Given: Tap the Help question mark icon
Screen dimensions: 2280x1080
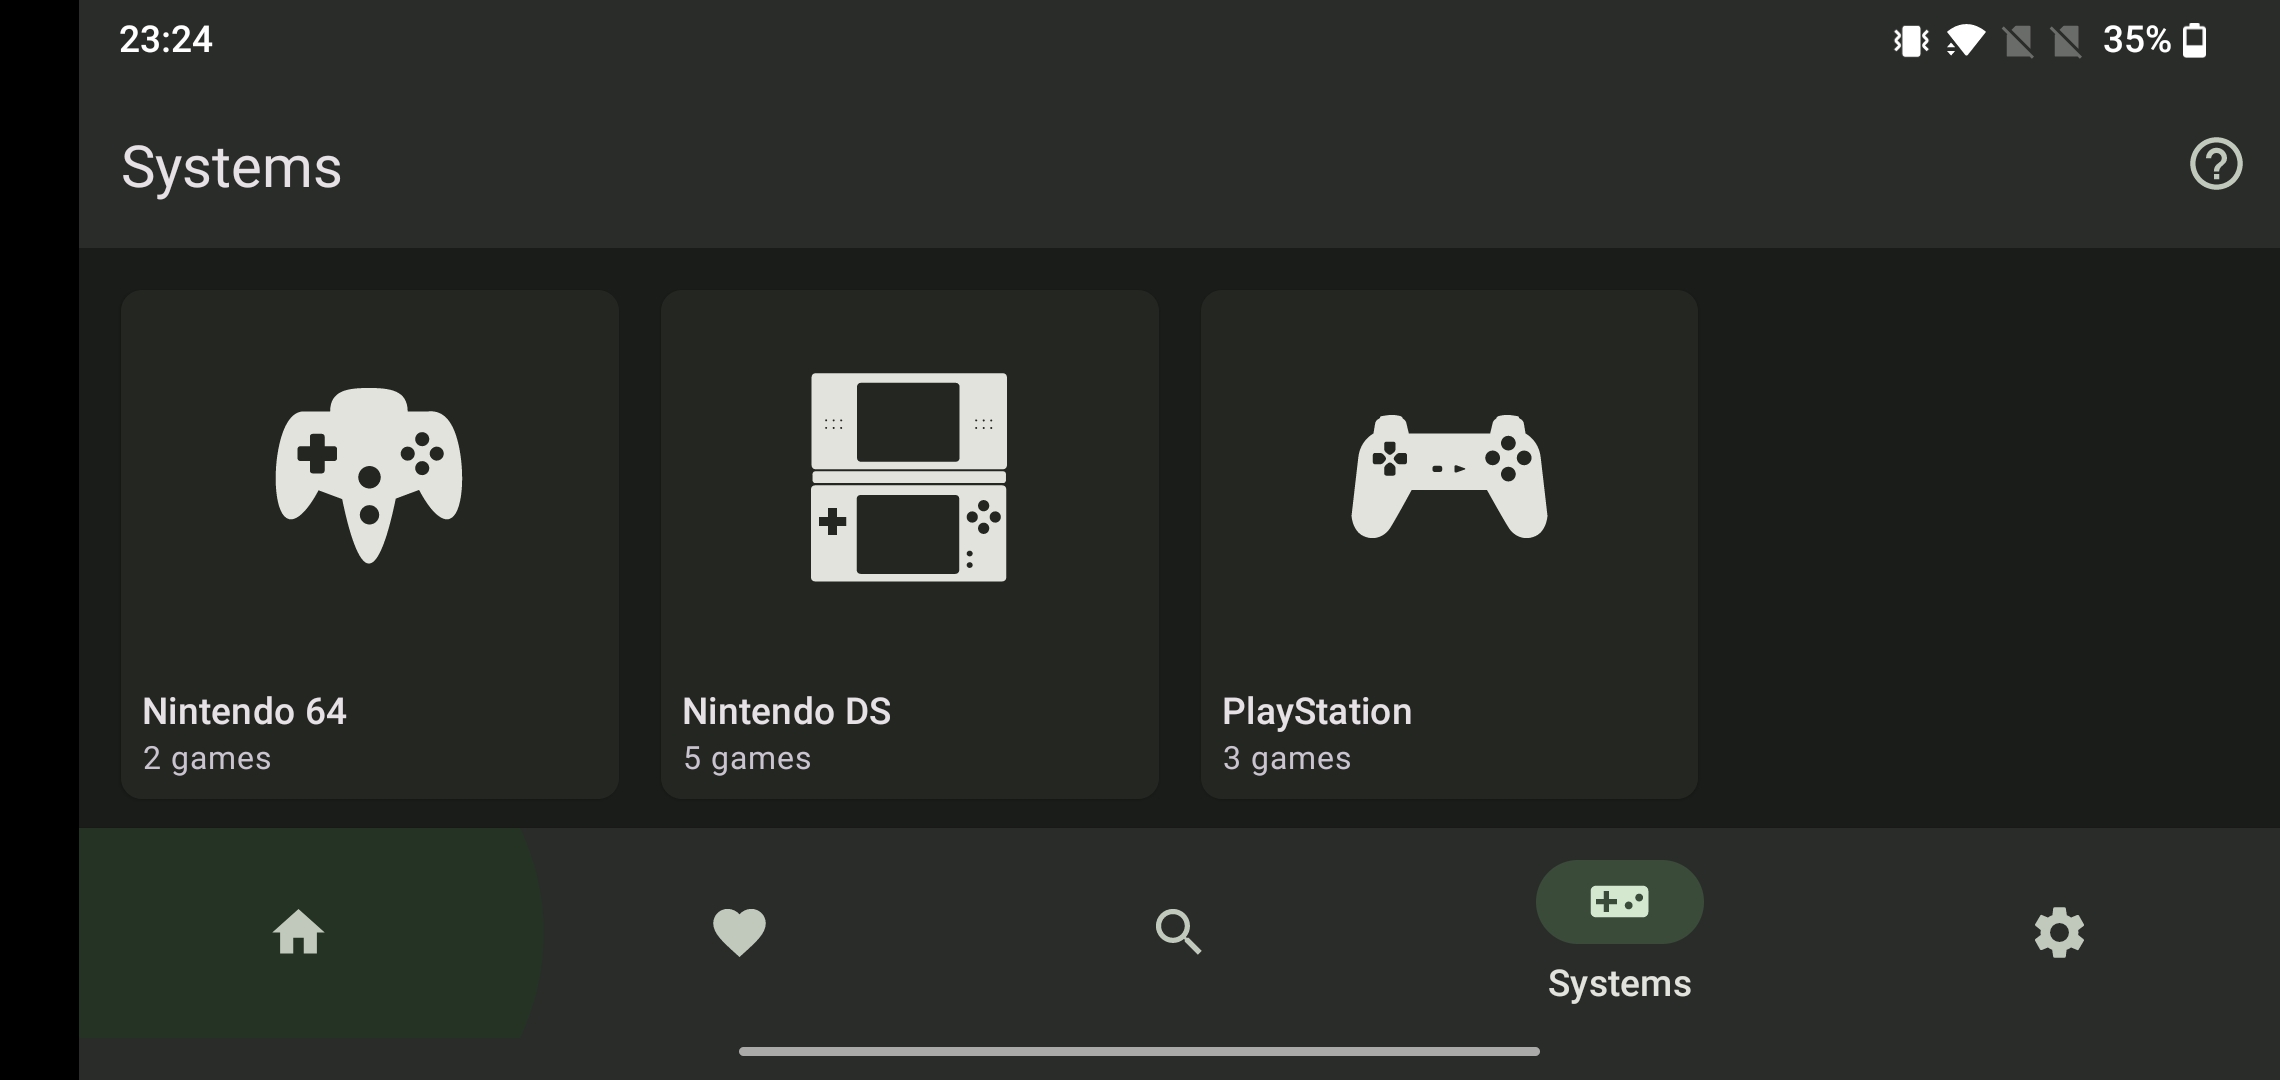Looking at the screenshot, I should coord(2216,164).
